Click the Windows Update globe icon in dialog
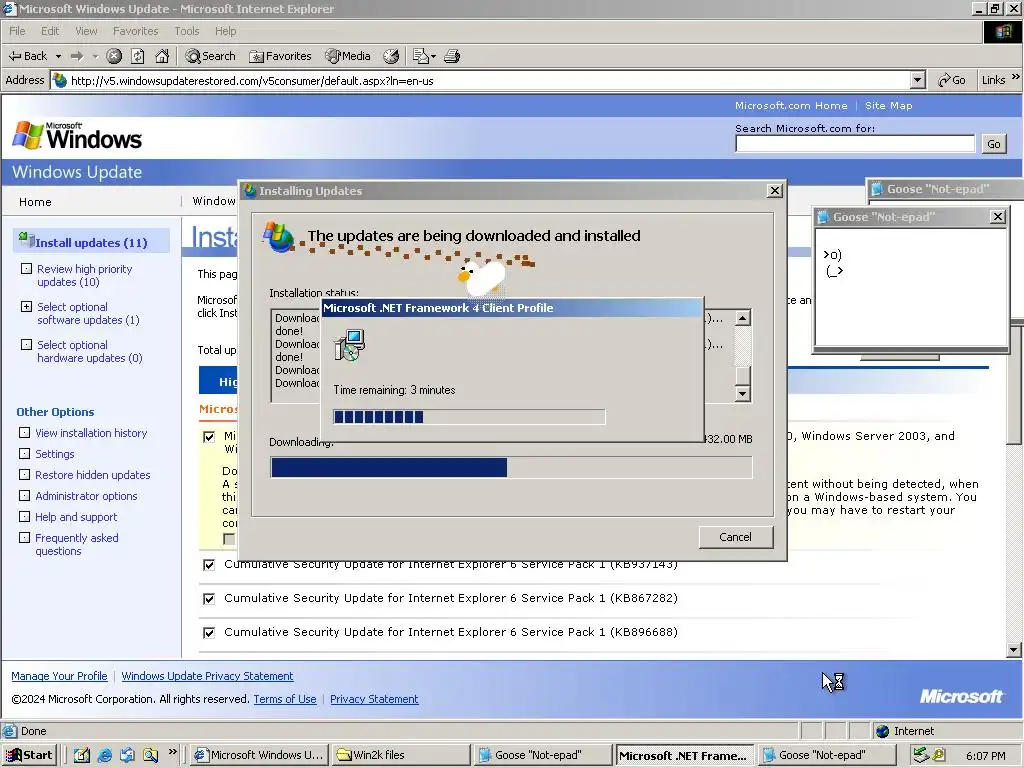1024x768 pixels. [278, 236]
